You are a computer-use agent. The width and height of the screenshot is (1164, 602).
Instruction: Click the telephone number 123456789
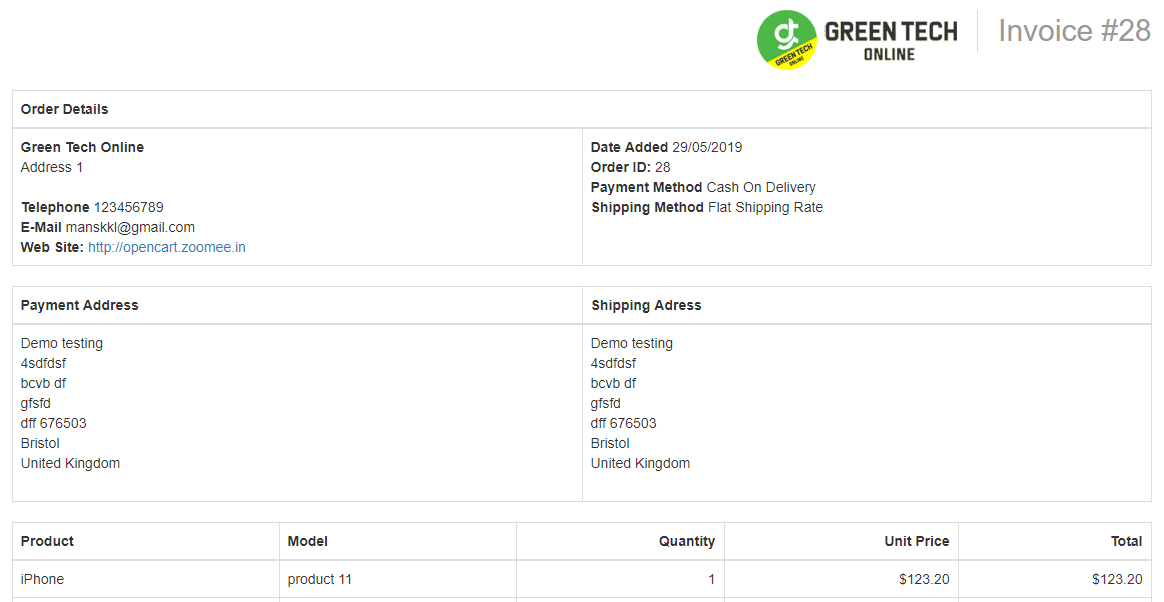(128, 207)
